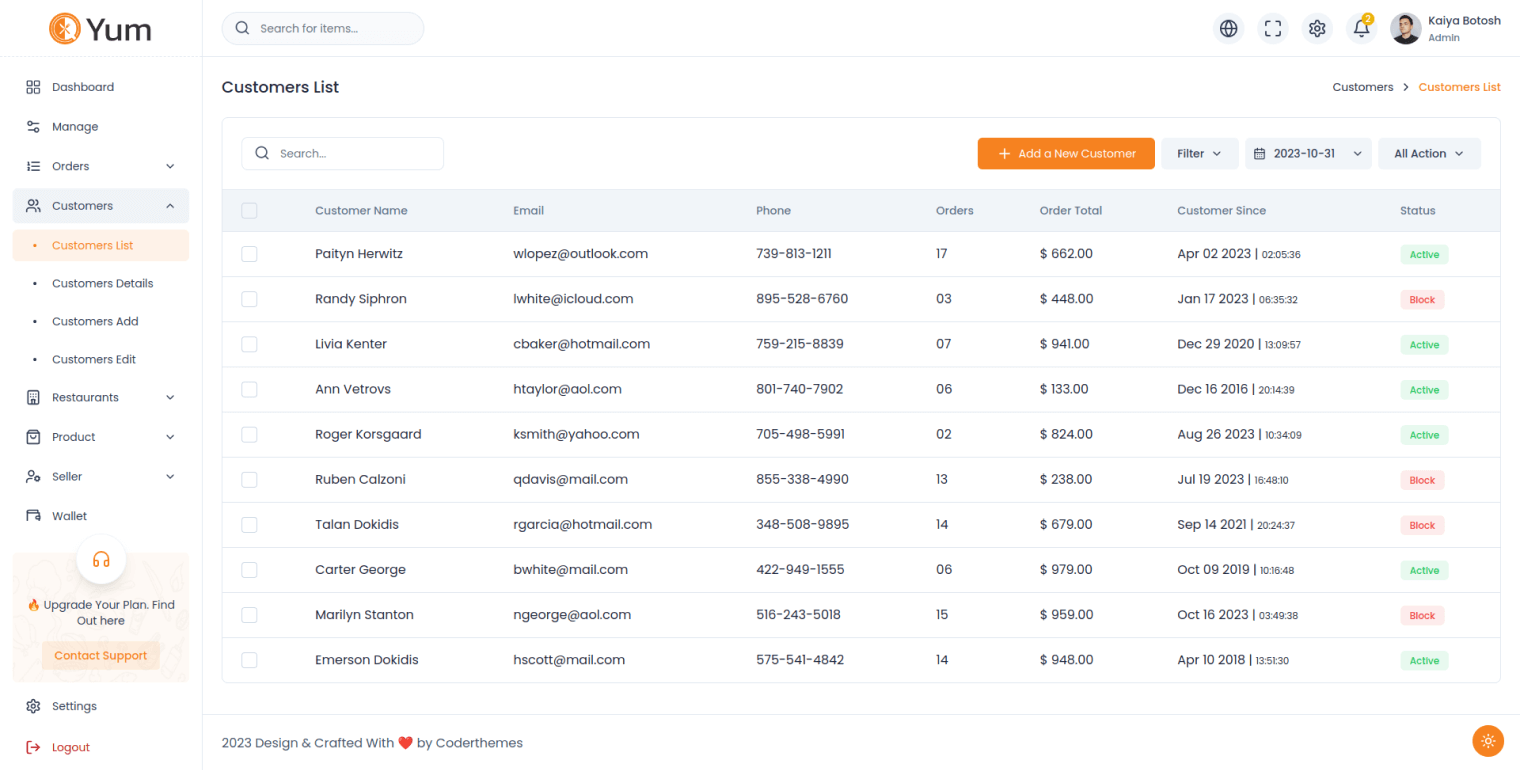Toggle fullscreen mode icon
The image size is (1520, 770).
click(x=1273, y=29)
